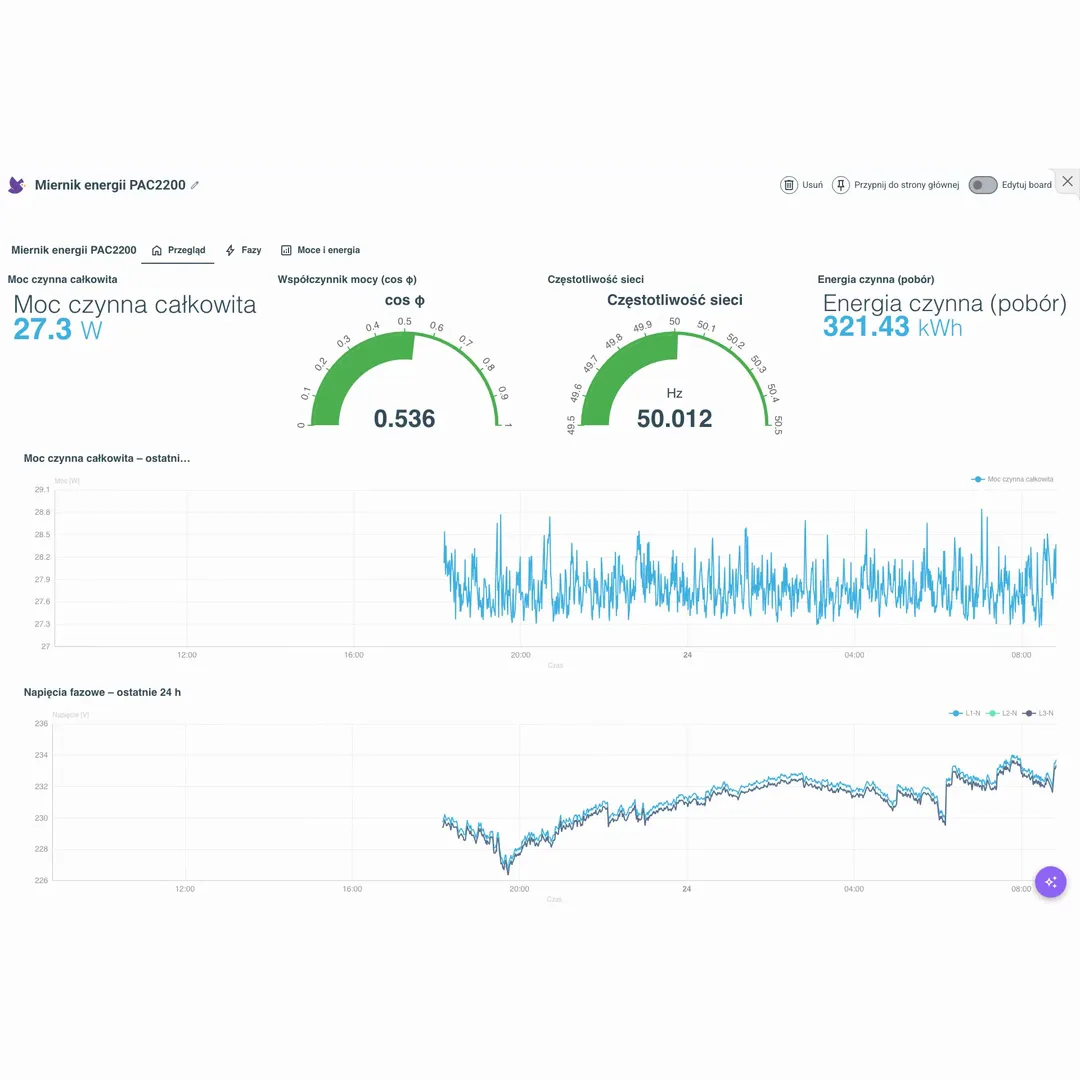This screenshot has width=1080, height=1080.
Task: Toggle L2-N series in voltage chart legend
Action: click(x=1001, y=714)
